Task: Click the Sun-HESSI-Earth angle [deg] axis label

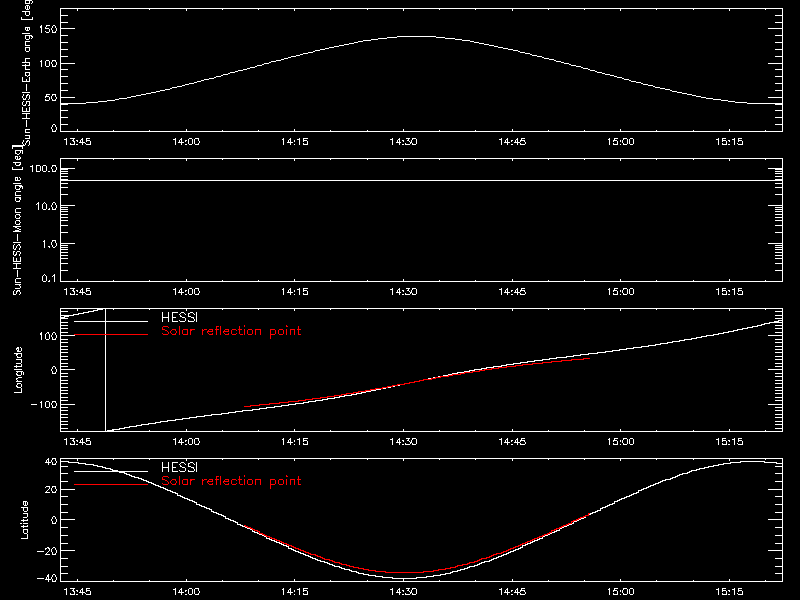Action: pyautogui.click(x=28, y=73)
